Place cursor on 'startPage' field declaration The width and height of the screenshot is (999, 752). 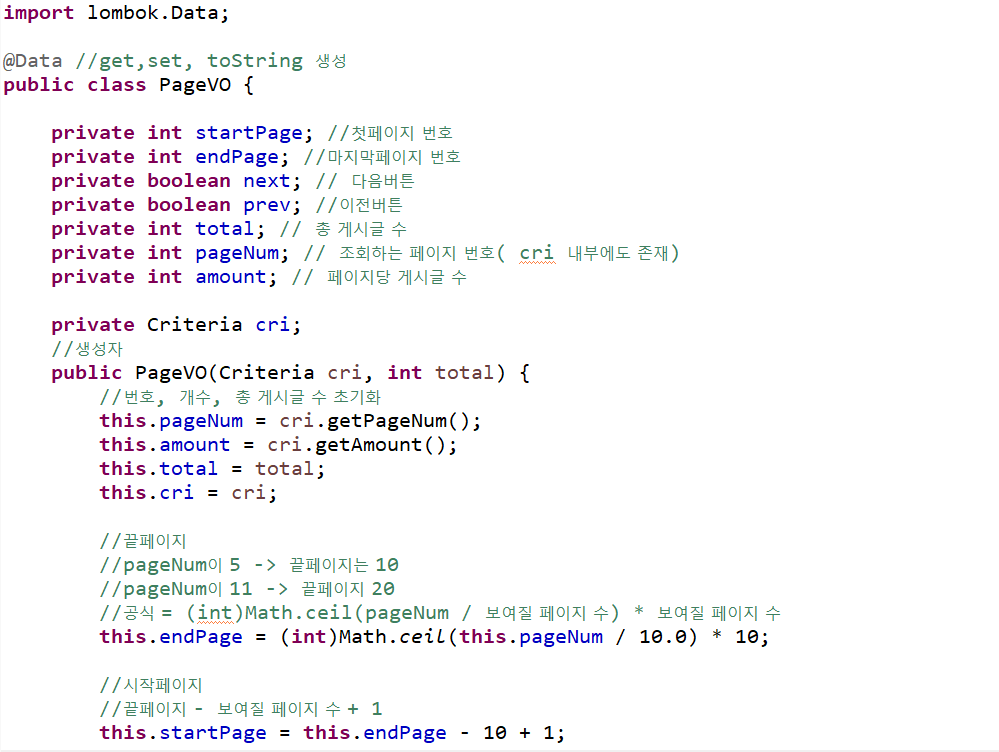(x=248, y=133)
